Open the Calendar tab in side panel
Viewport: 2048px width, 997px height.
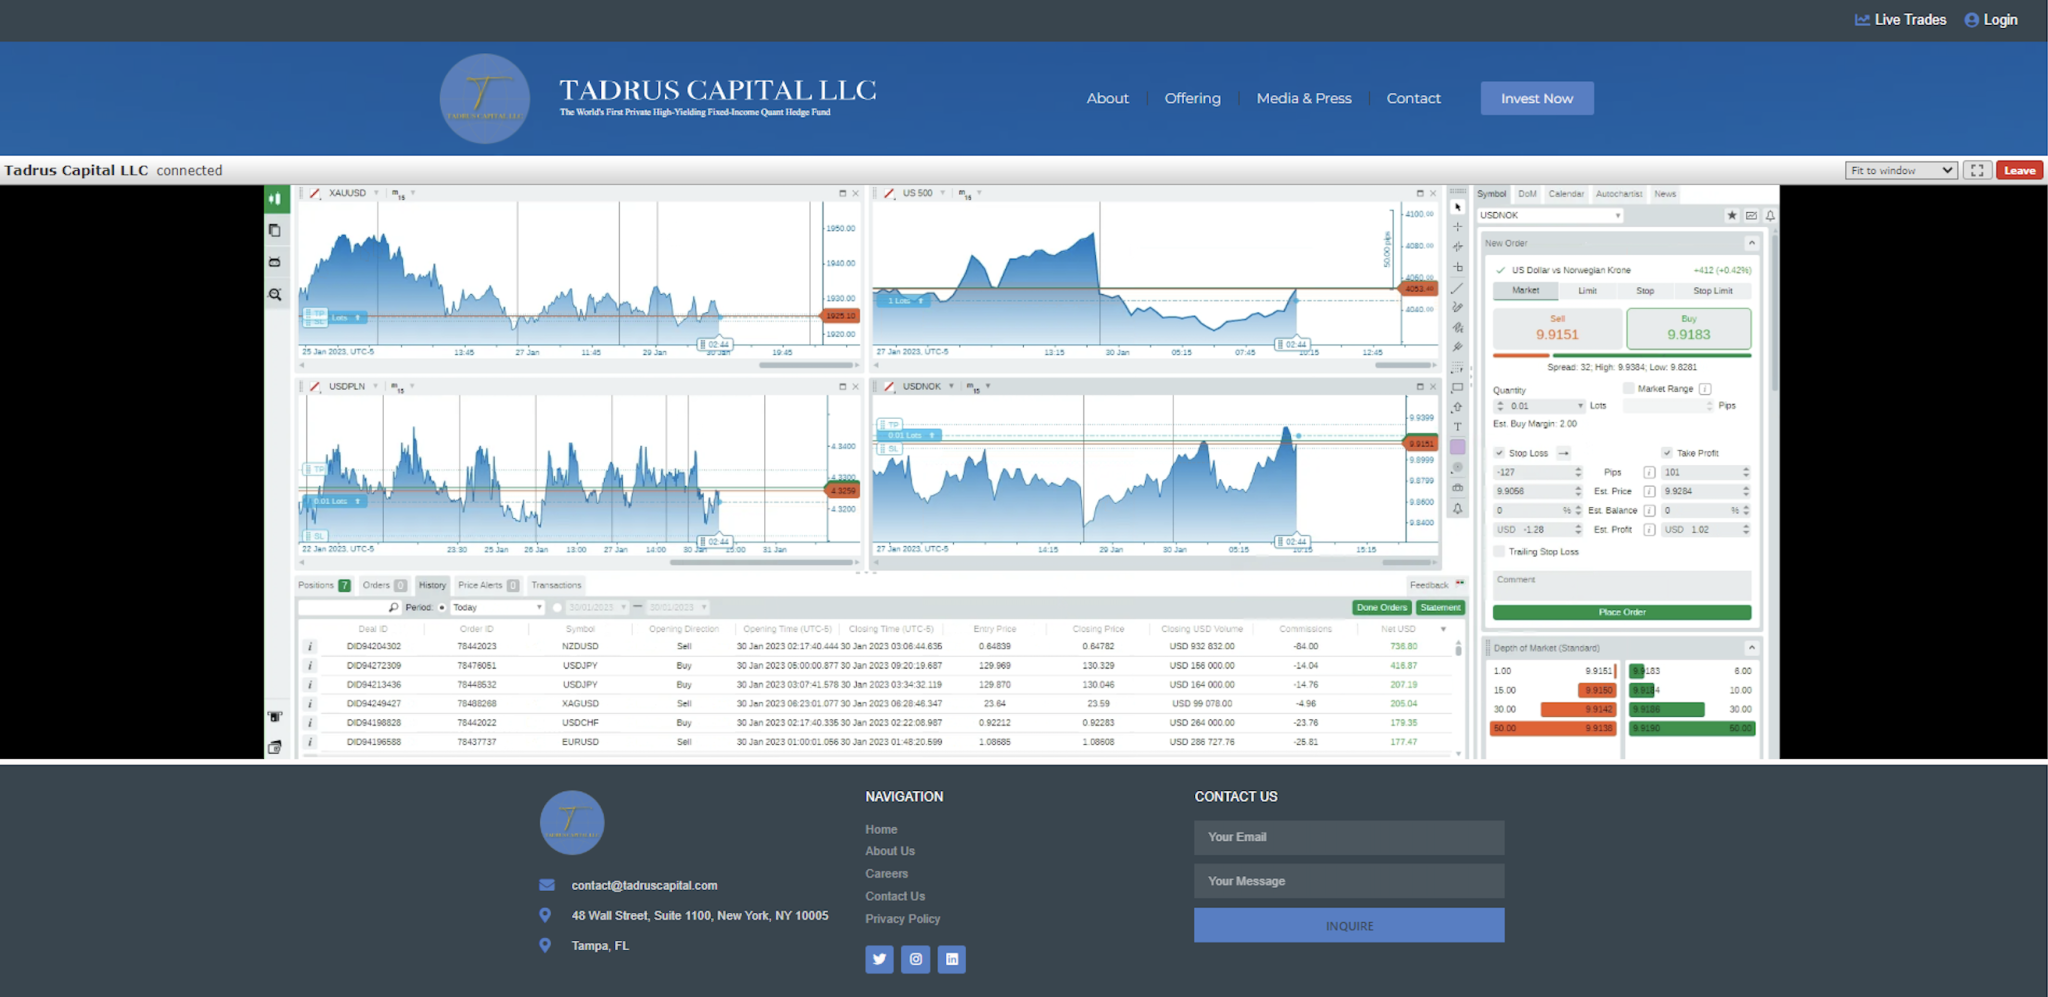[1565, 194]
